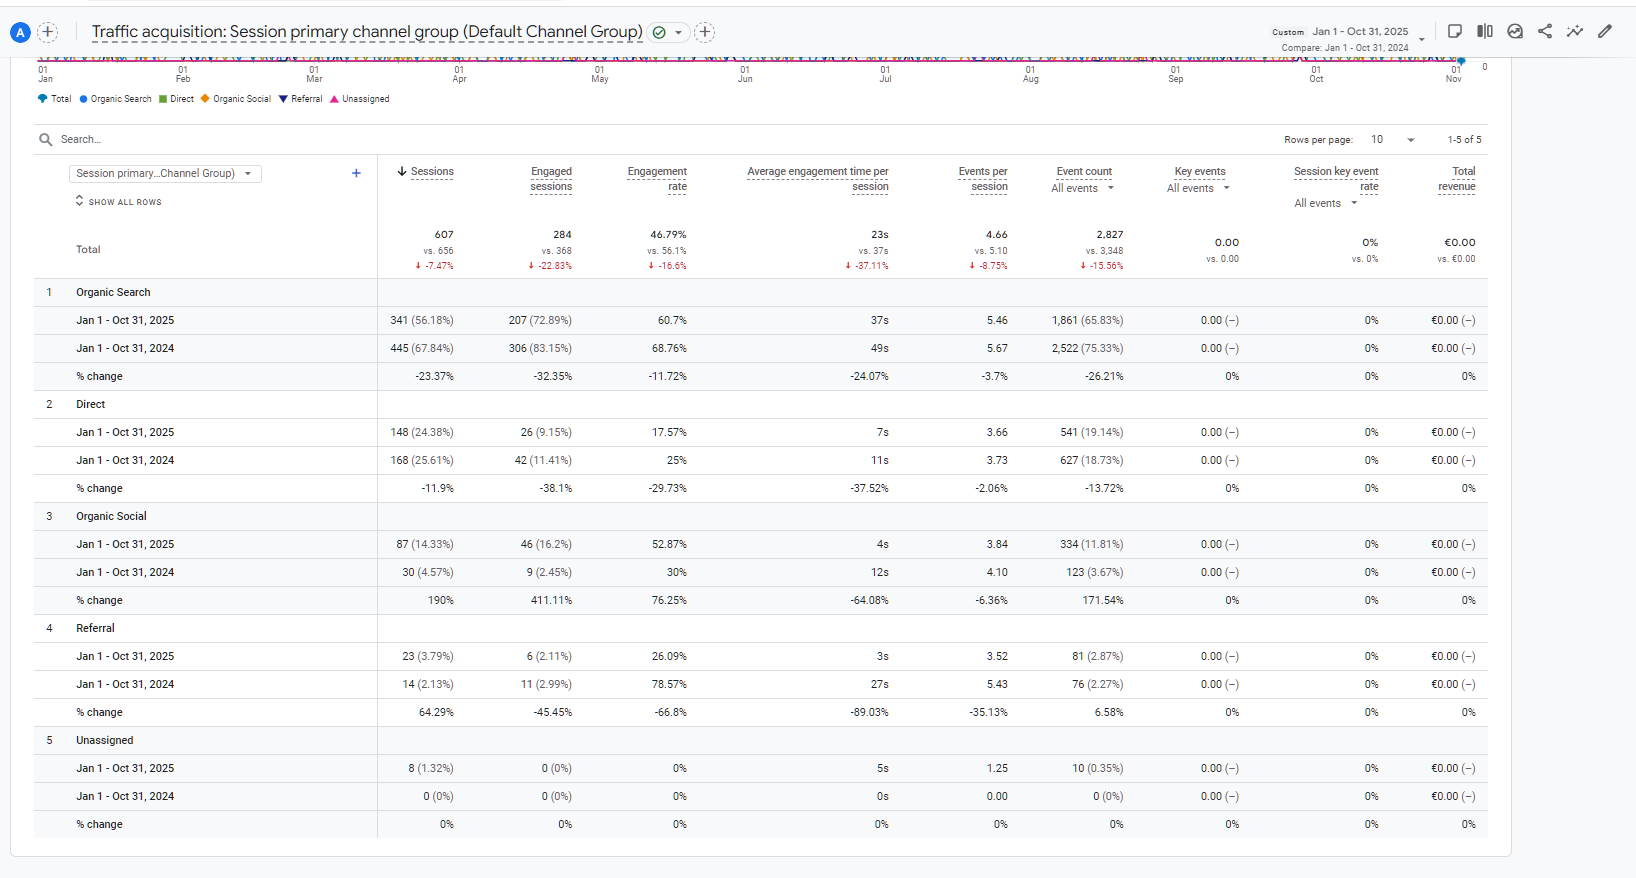Add a secondary dimension with plus icon
Viewport: 1636px width, 878px height.
click(356, 173)
